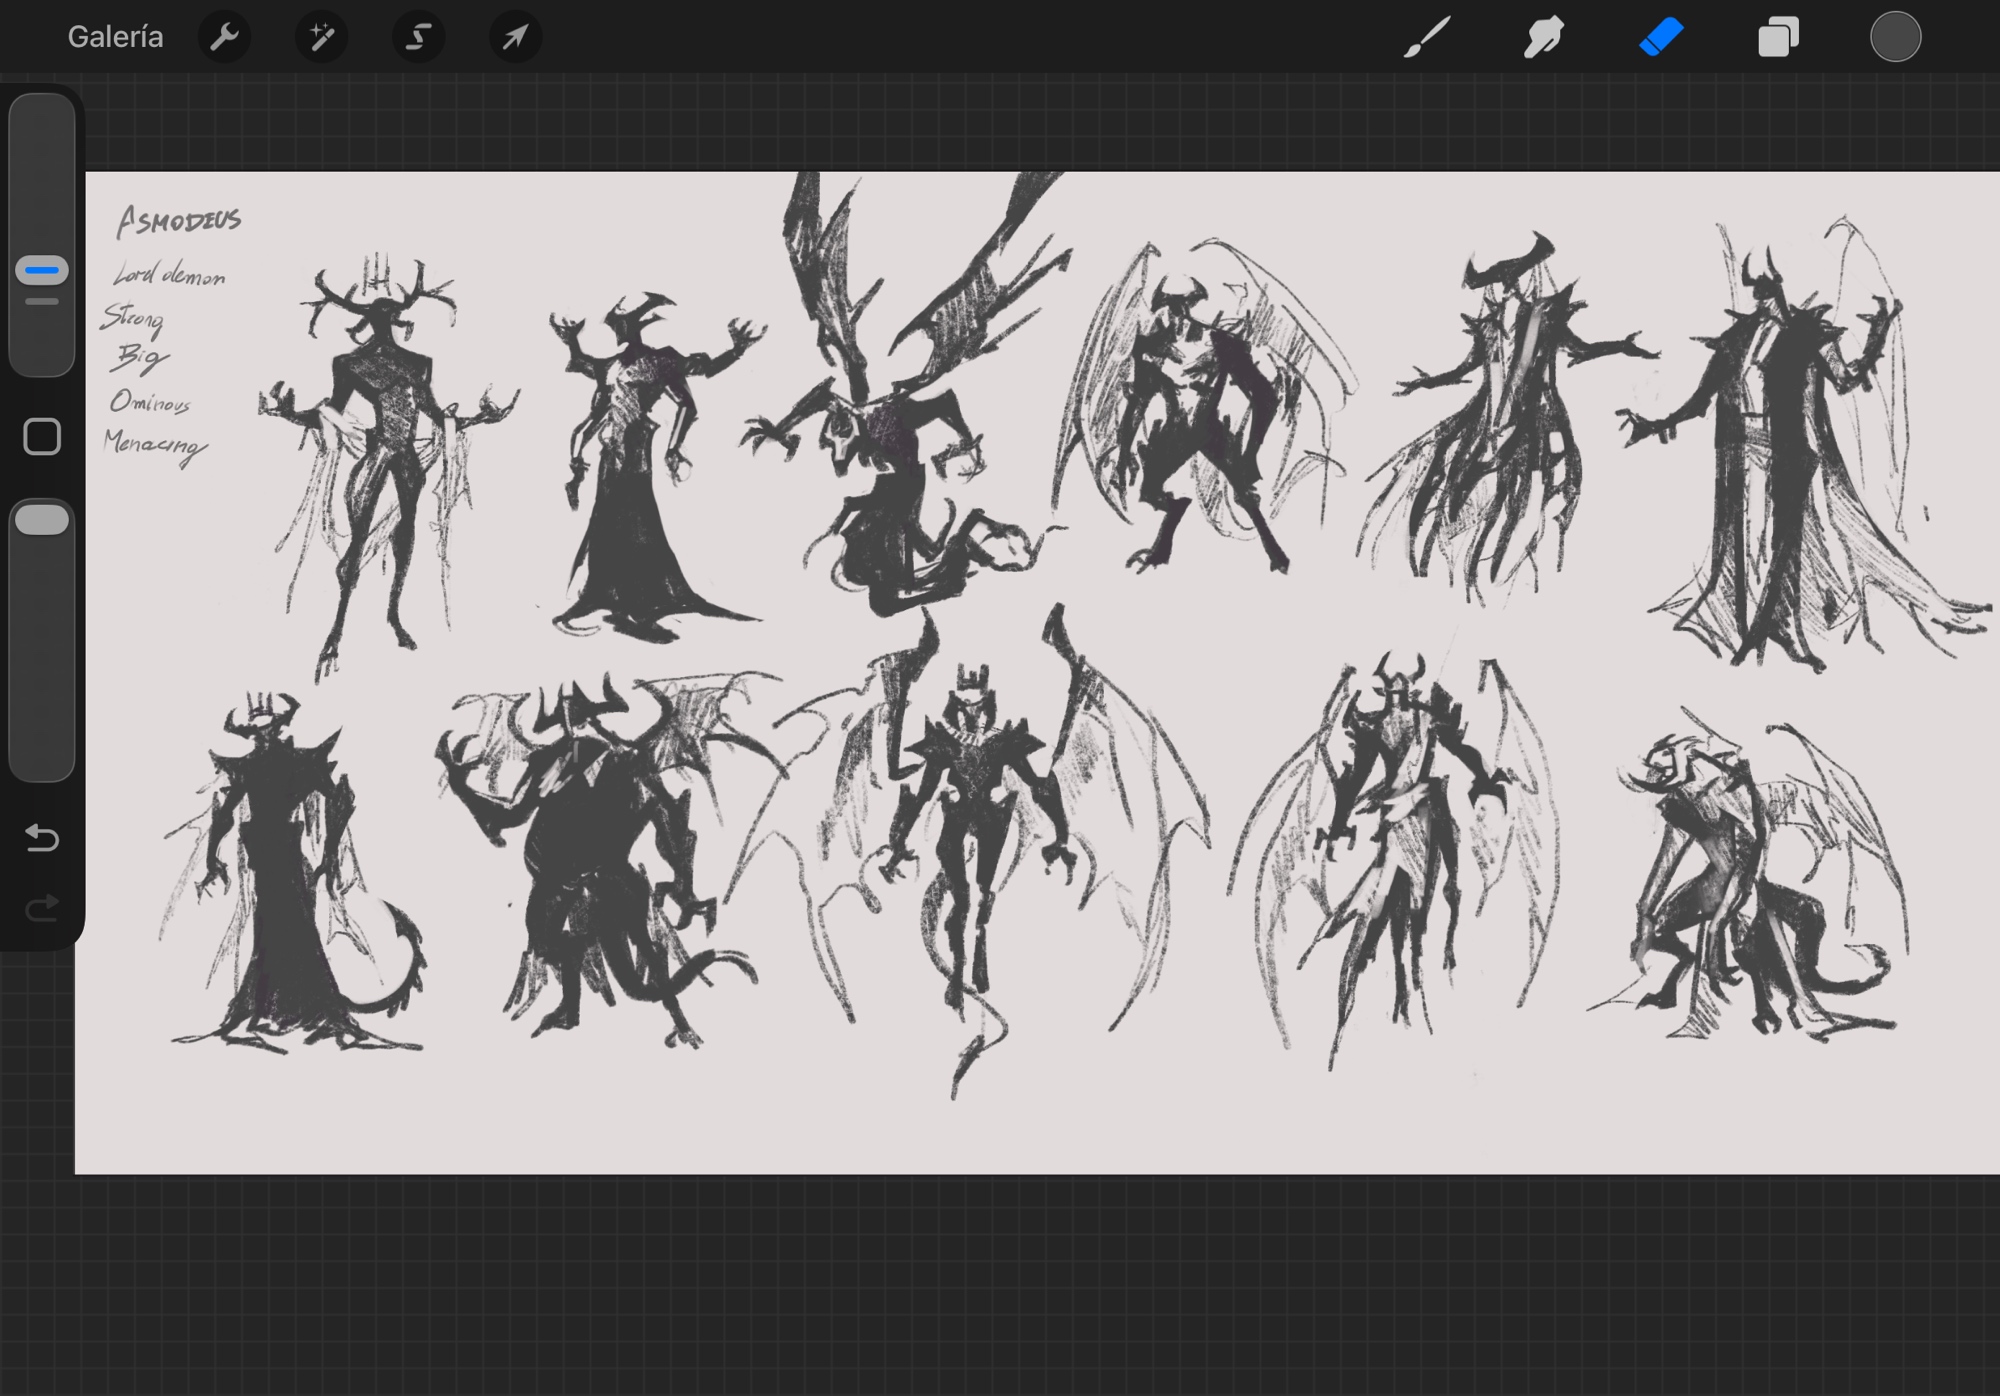This screenshot has width=2000, height=1396.
Task: Open the active color picker circle
Action: pos(1895,38)
